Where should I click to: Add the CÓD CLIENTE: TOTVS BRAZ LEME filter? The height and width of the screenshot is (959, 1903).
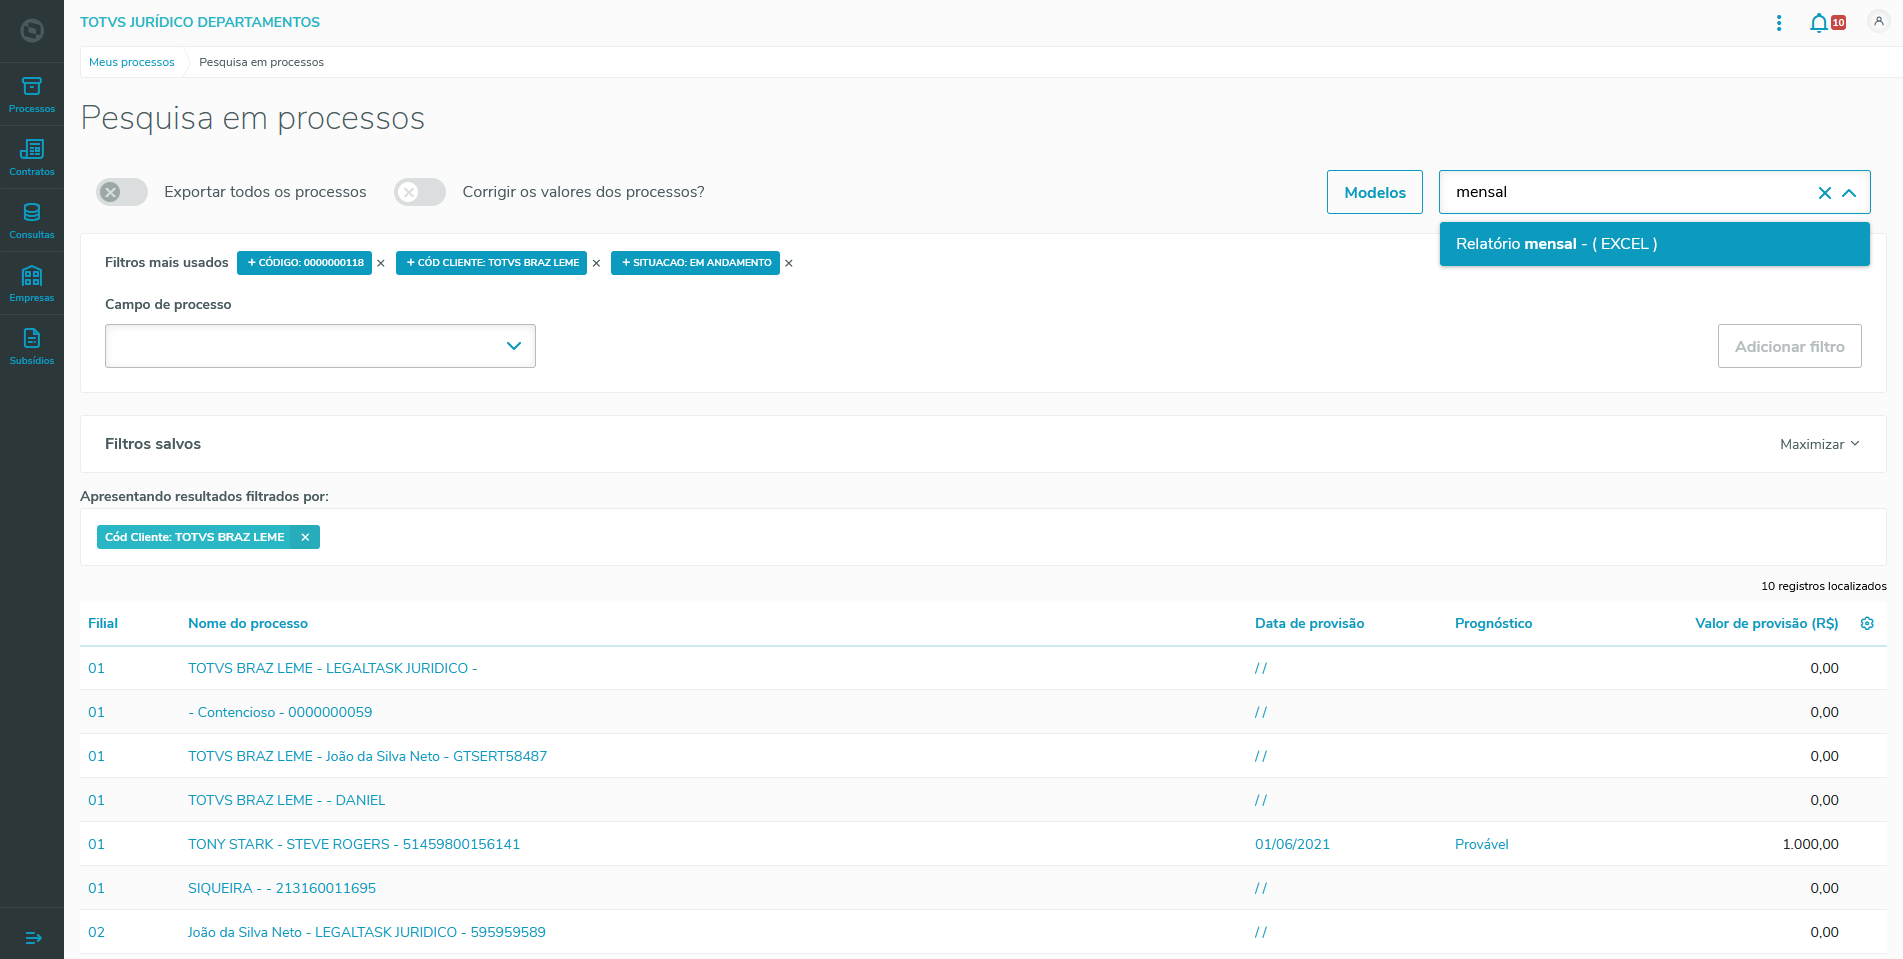click(492, 263)
